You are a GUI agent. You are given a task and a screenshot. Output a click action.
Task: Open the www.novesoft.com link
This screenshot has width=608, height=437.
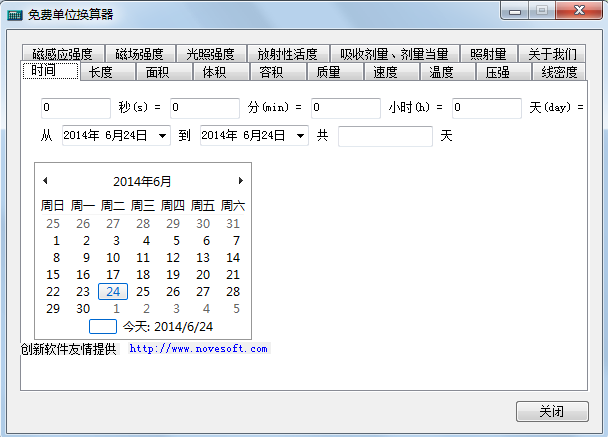[x=198, y=349]
